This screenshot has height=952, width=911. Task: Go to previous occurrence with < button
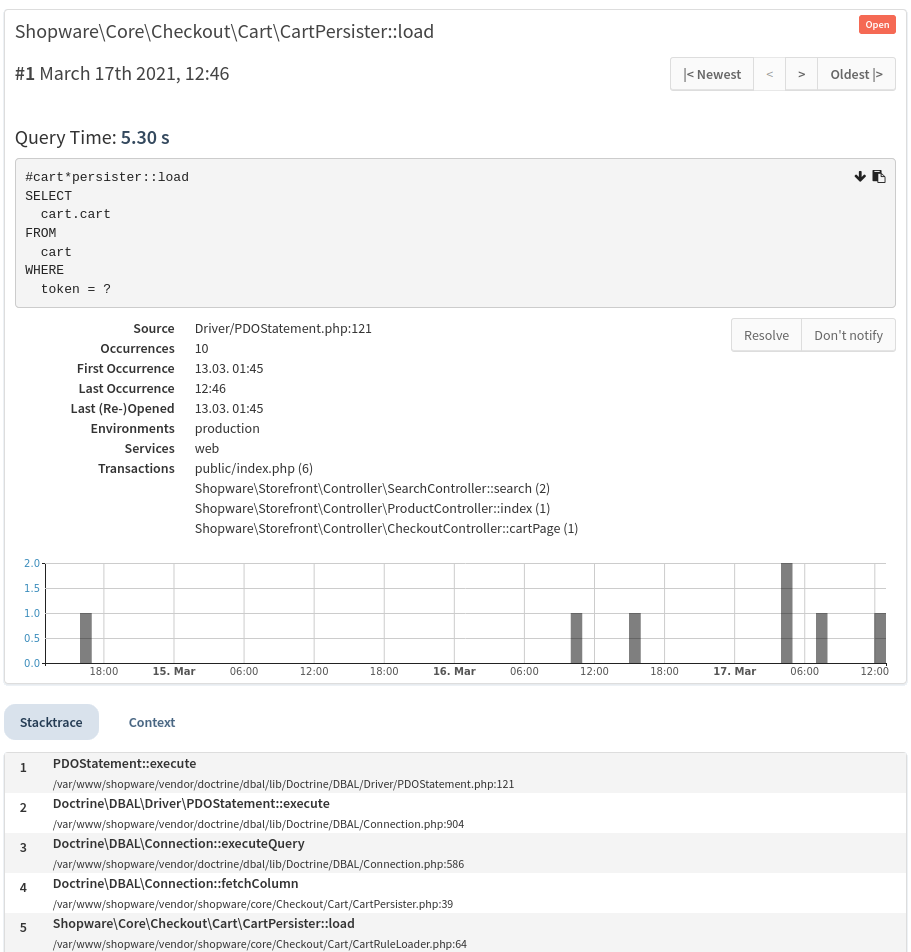[x=769, y=74]
